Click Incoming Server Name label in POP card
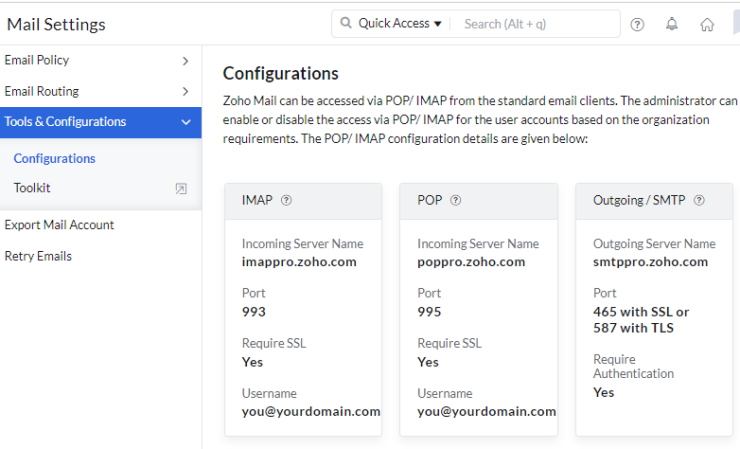The image size is (740, 449). pyautogui.click(x=478, y=244)
